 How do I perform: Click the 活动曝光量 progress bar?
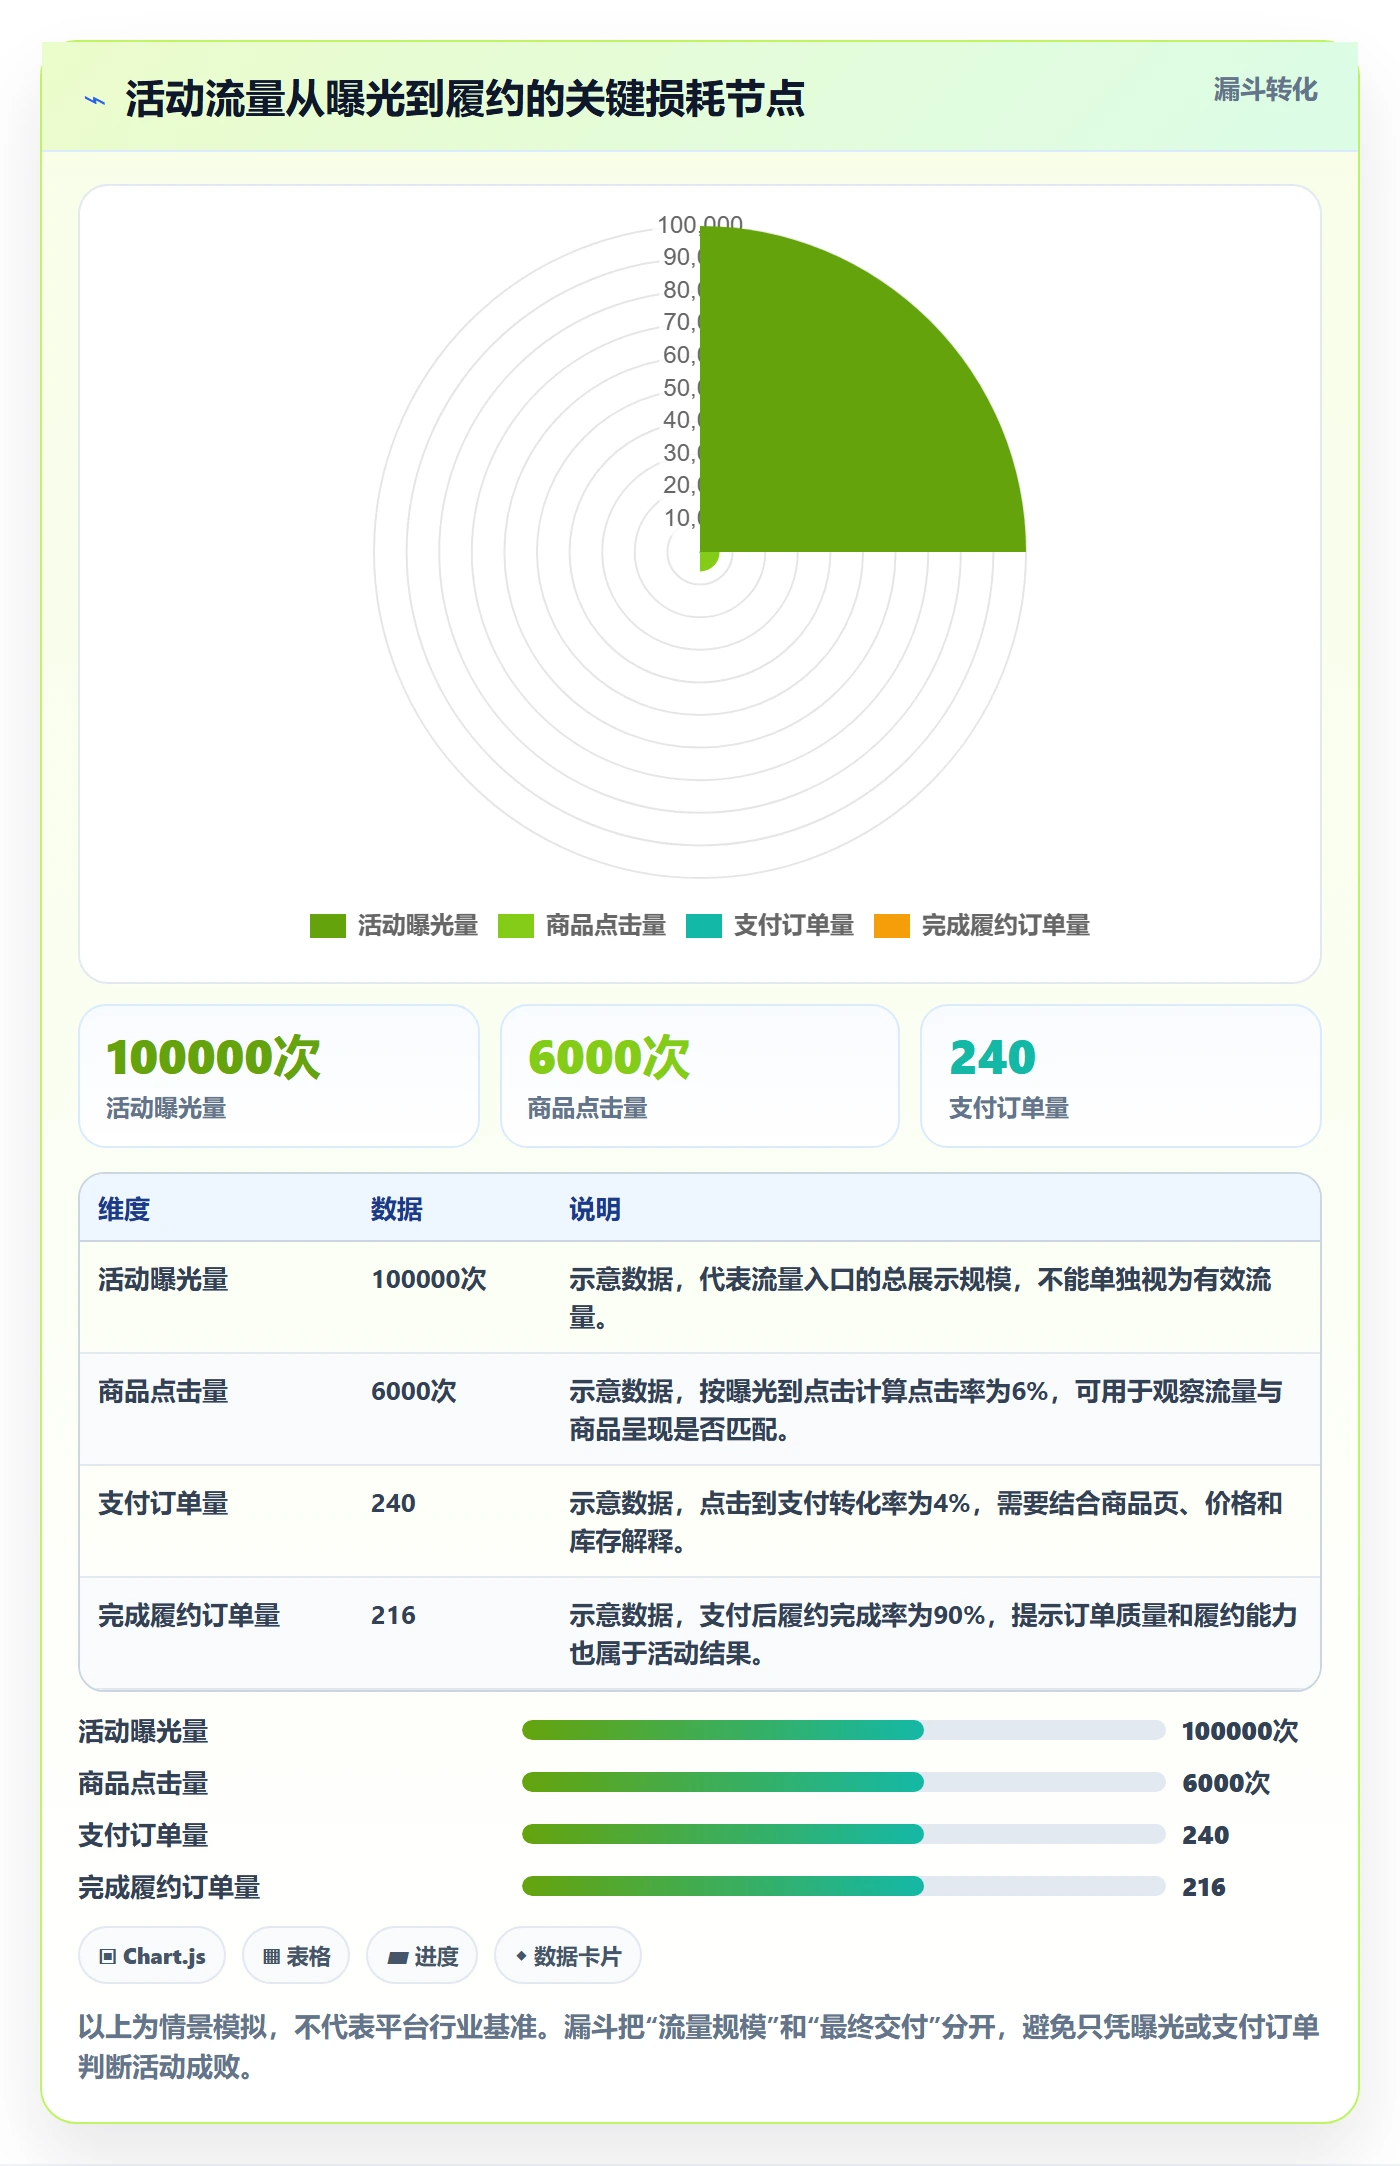844,1730
